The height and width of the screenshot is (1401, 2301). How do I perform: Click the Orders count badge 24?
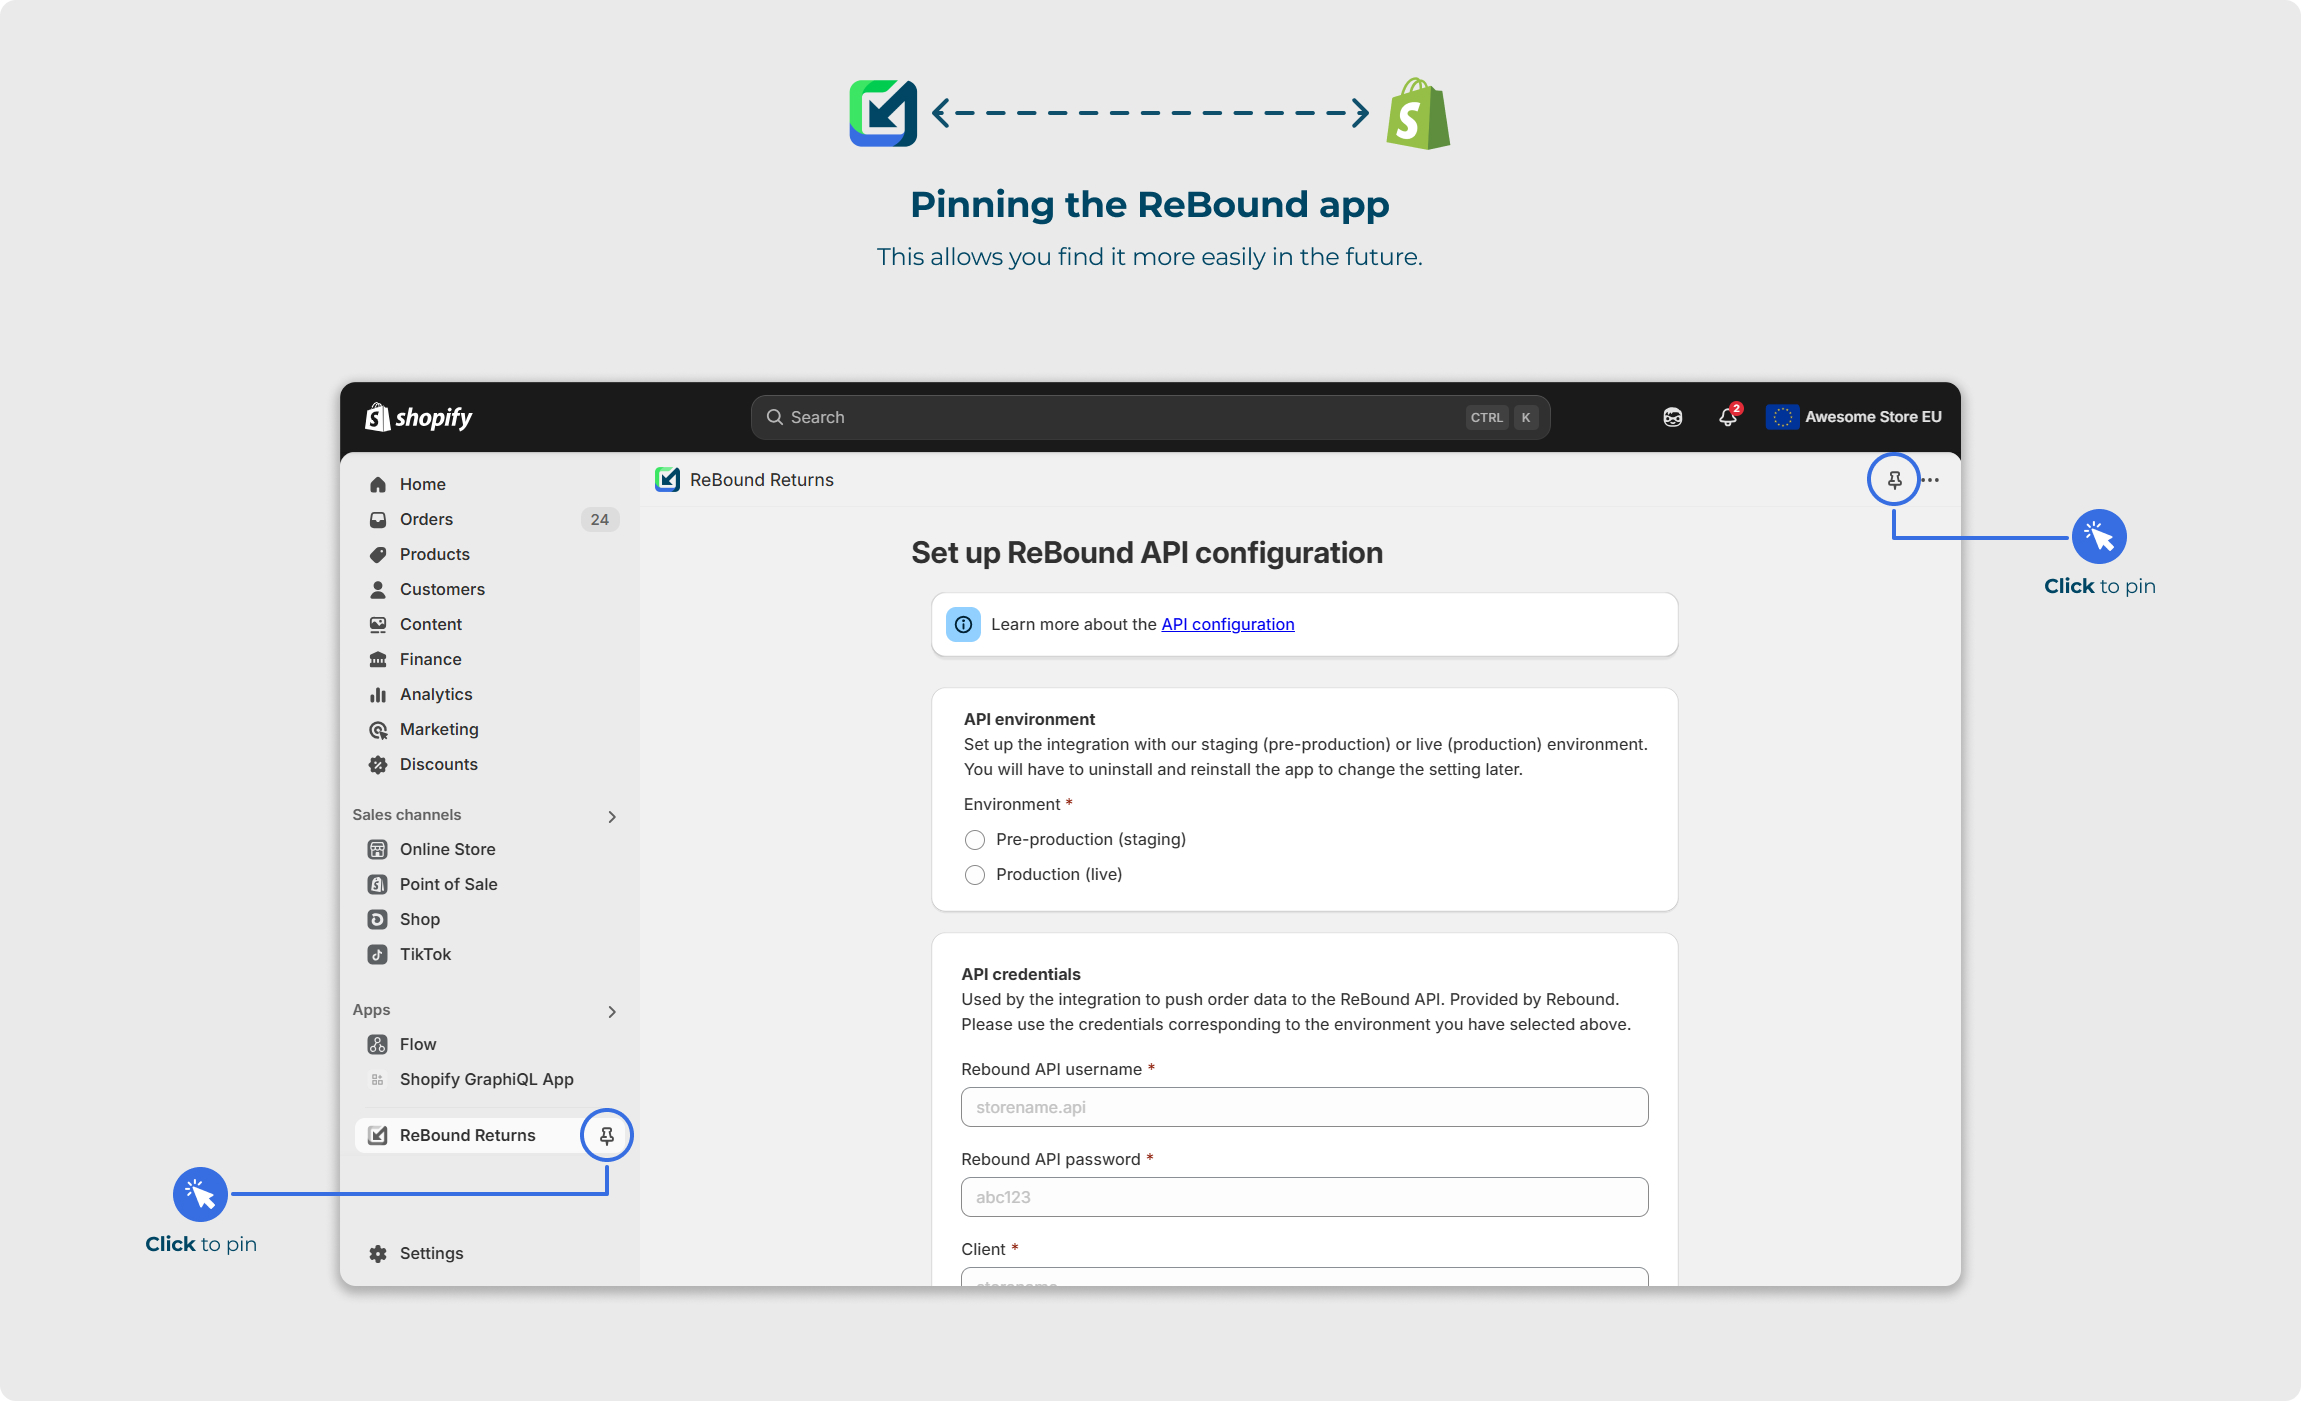[600, 519]
